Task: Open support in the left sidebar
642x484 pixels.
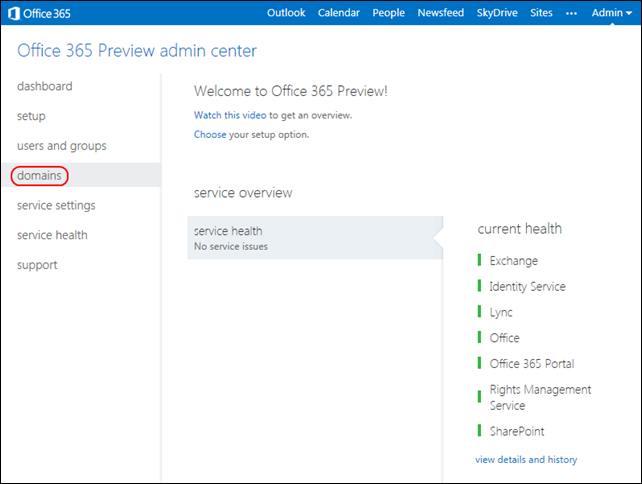Action: tap(37, 265)
